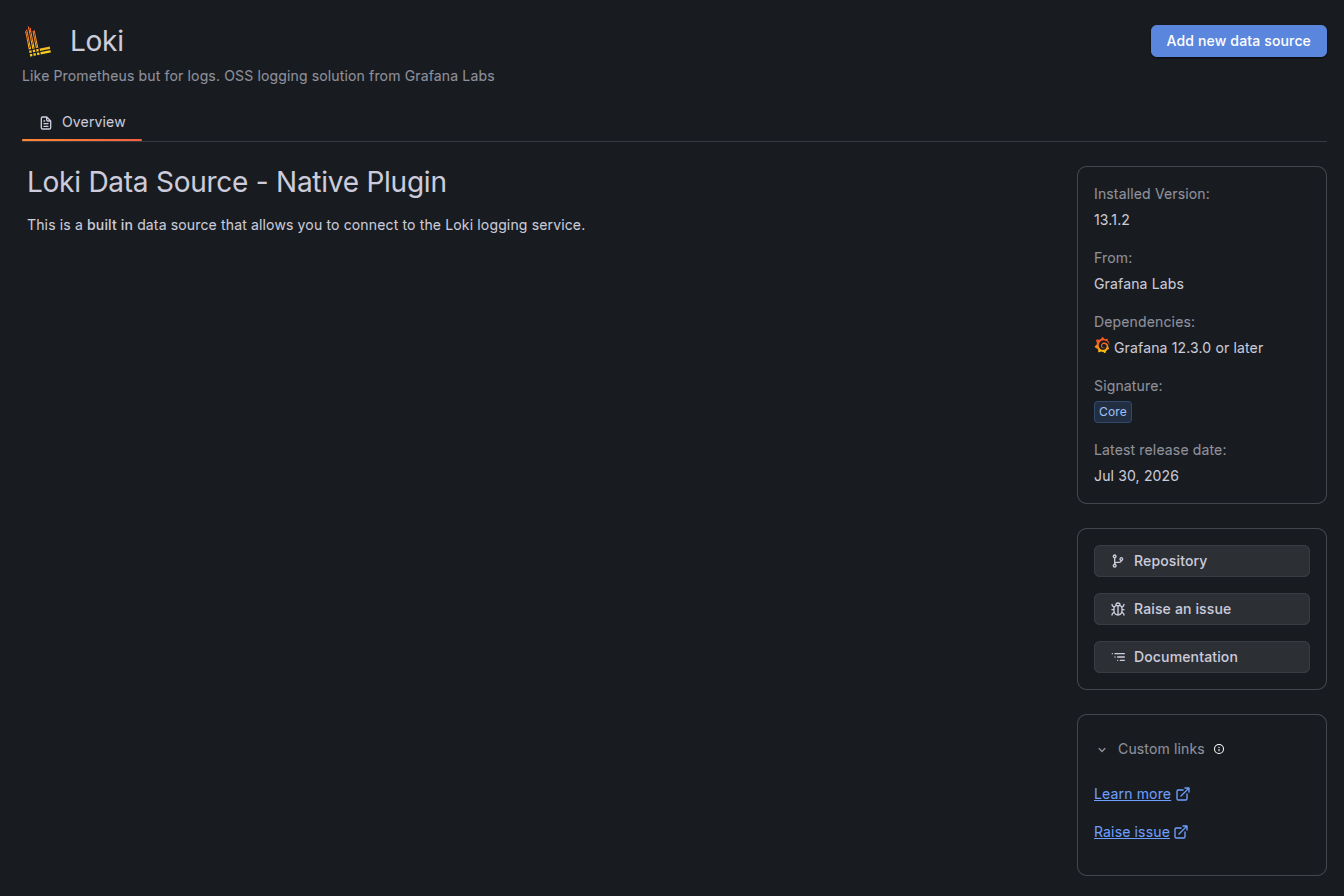Image resolution: width=1344 pixels, height=896 pixels.
Task: Click the bug icon for Raise an issue
Action: pyautogui.click(x=1118, y=609)
